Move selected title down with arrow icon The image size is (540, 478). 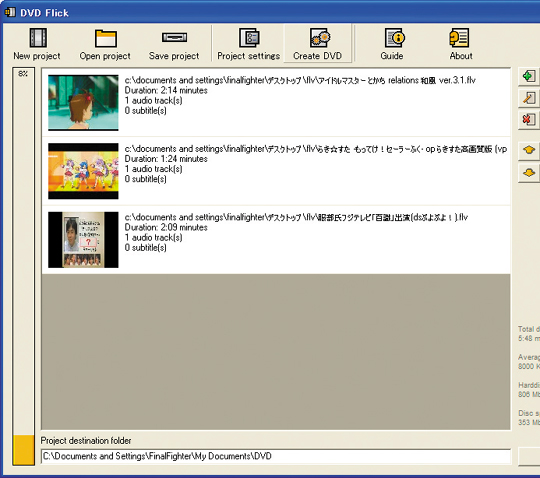529,173
